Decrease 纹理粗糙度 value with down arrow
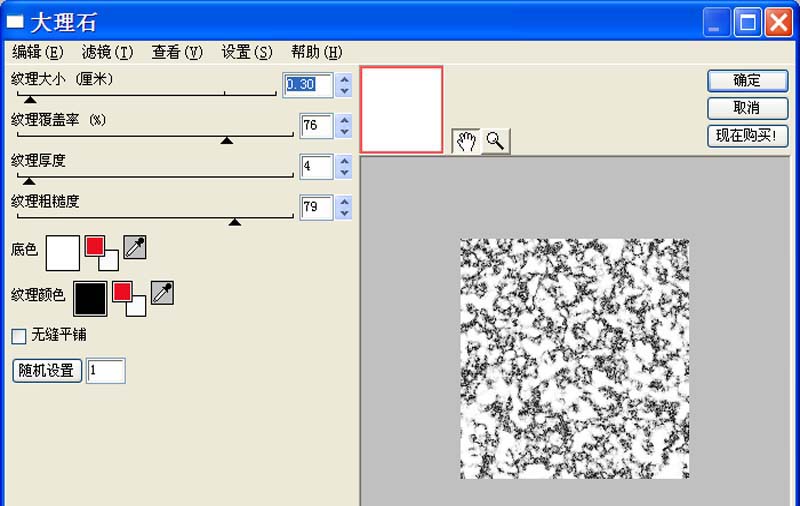Screen dimensions: 800x506 (x=344, y=213)
